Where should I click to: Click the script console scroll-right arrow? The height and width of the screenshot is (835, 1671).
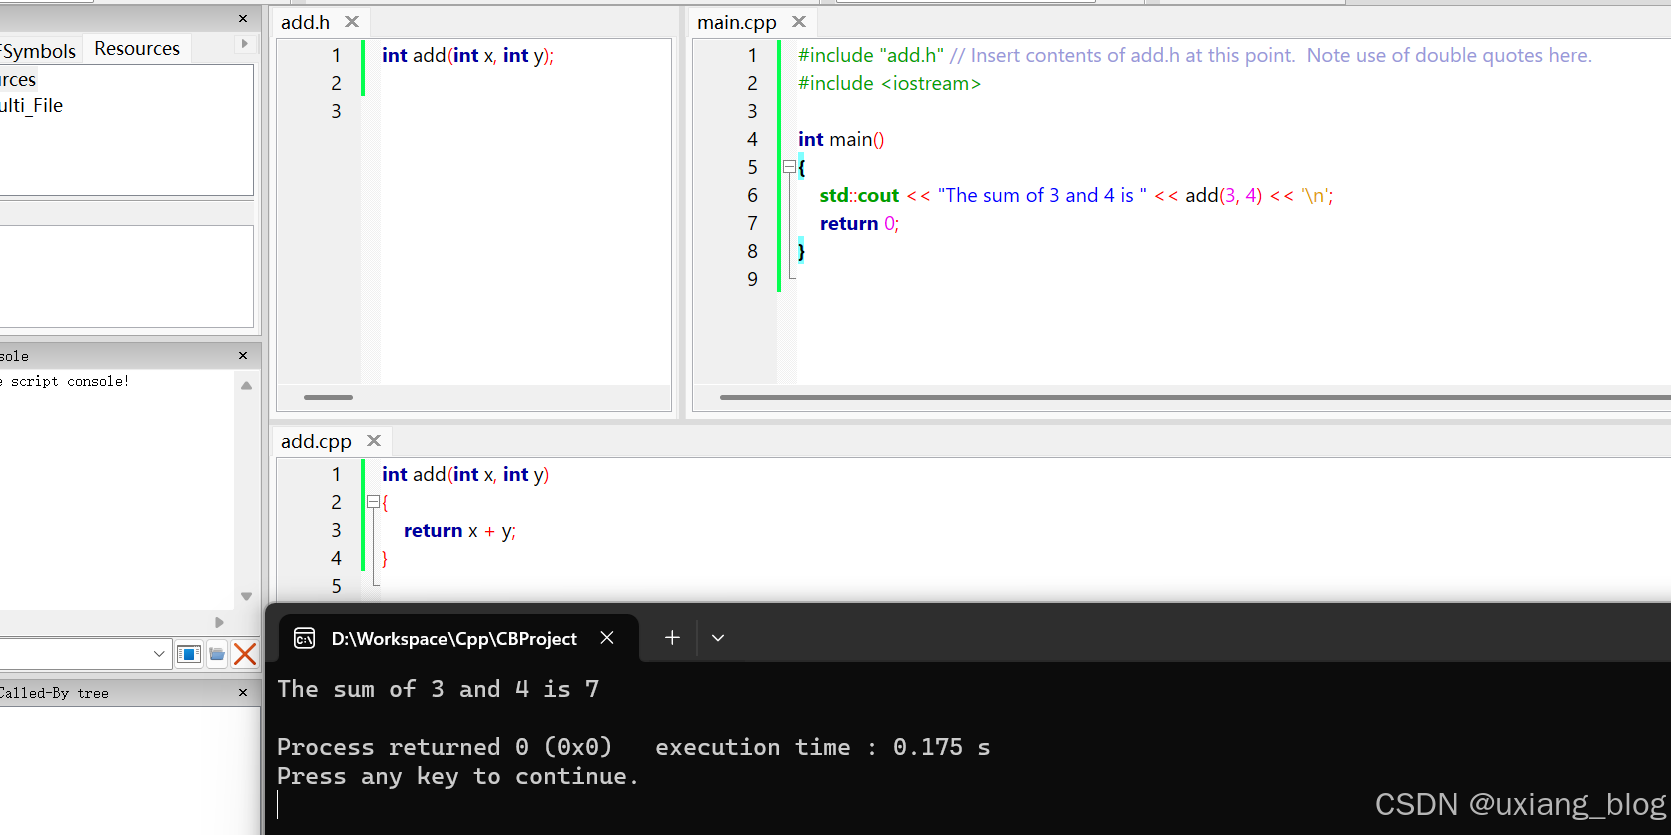(219, 622)
